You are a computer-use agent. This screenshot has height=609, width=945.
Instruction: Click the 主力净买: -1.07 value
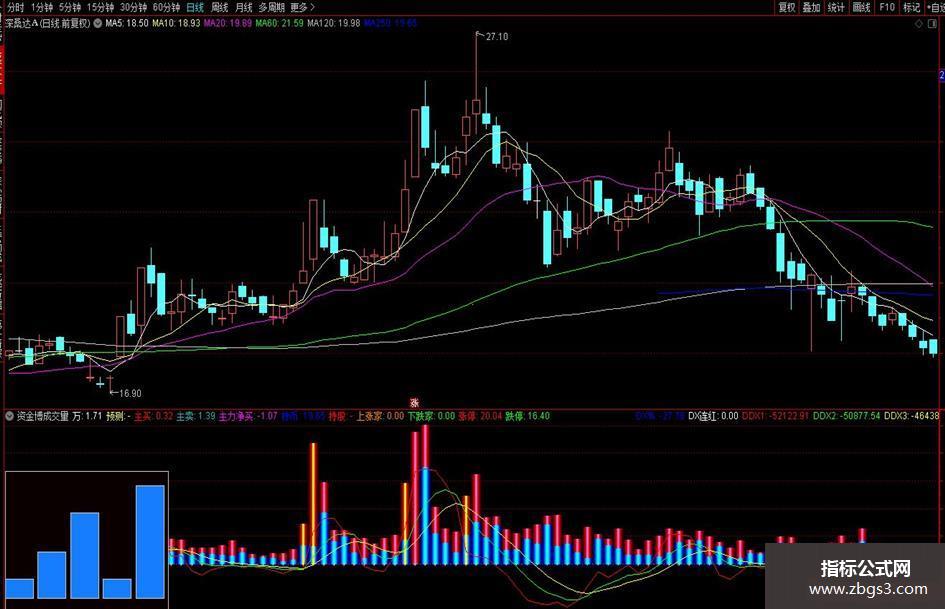248,416
